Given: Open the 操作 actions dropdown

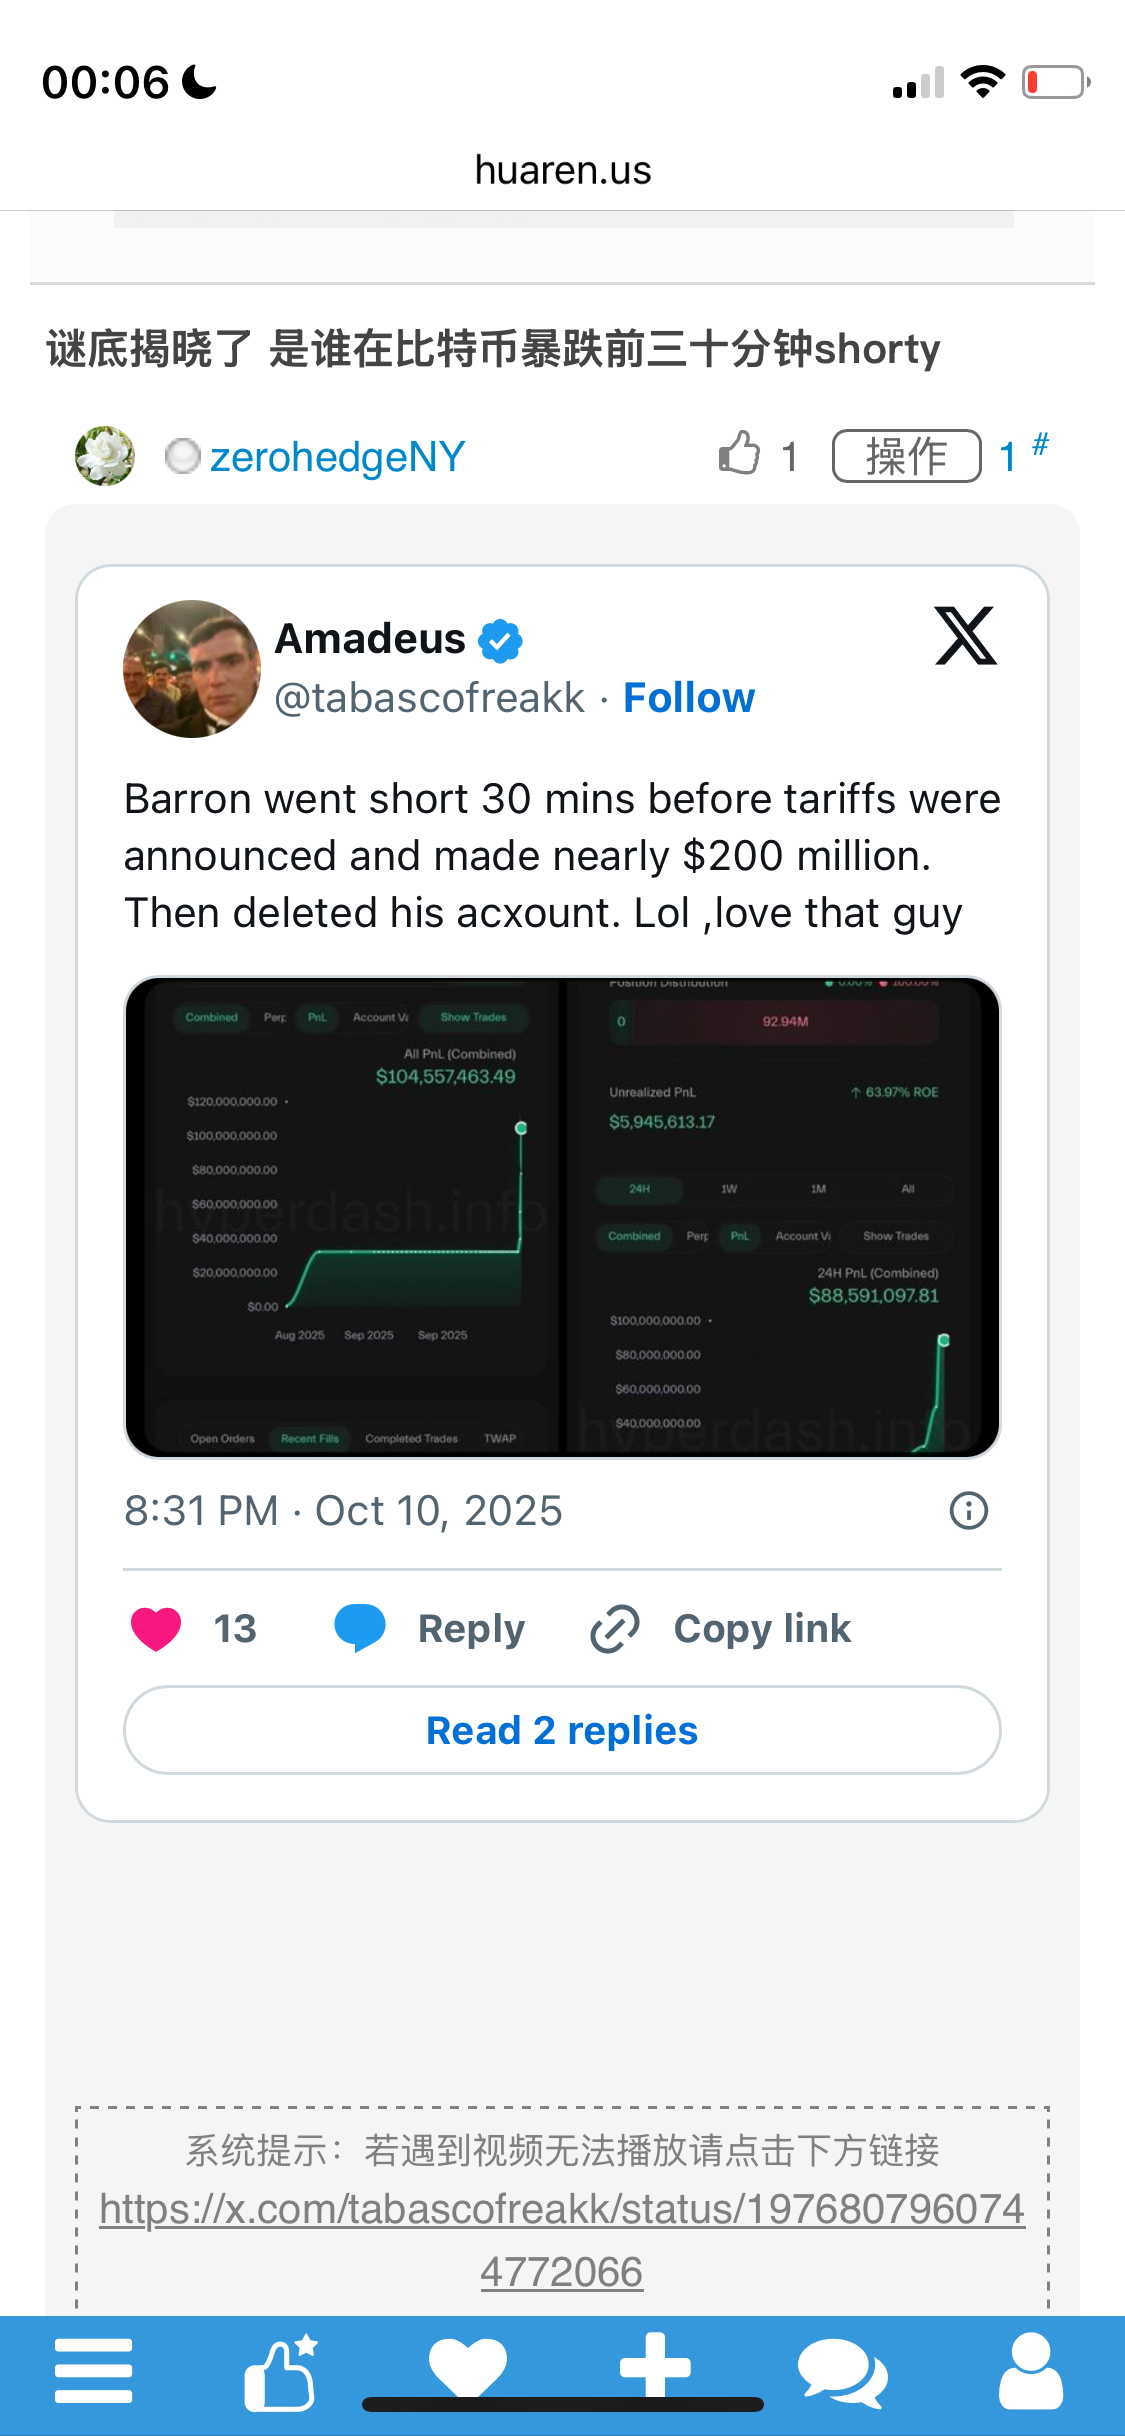Looking at the screenshot, I should tap(906, 456).
